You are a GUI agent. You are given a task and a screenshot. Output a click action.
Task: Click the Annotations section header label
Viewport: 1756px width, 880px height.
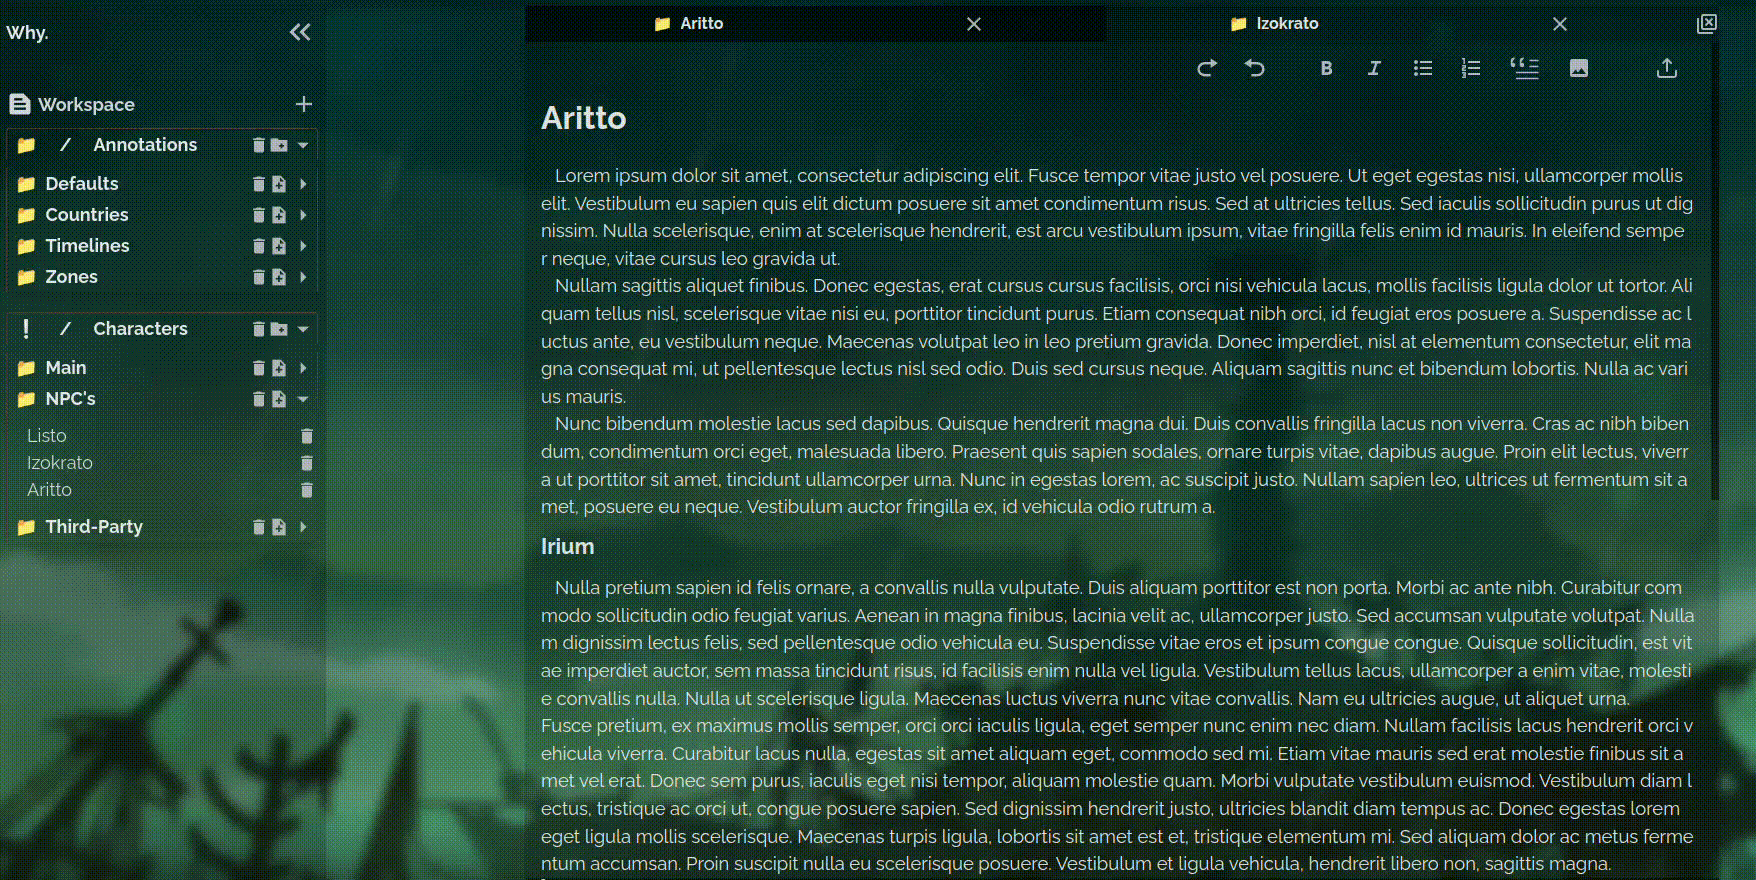coord(145,145)
